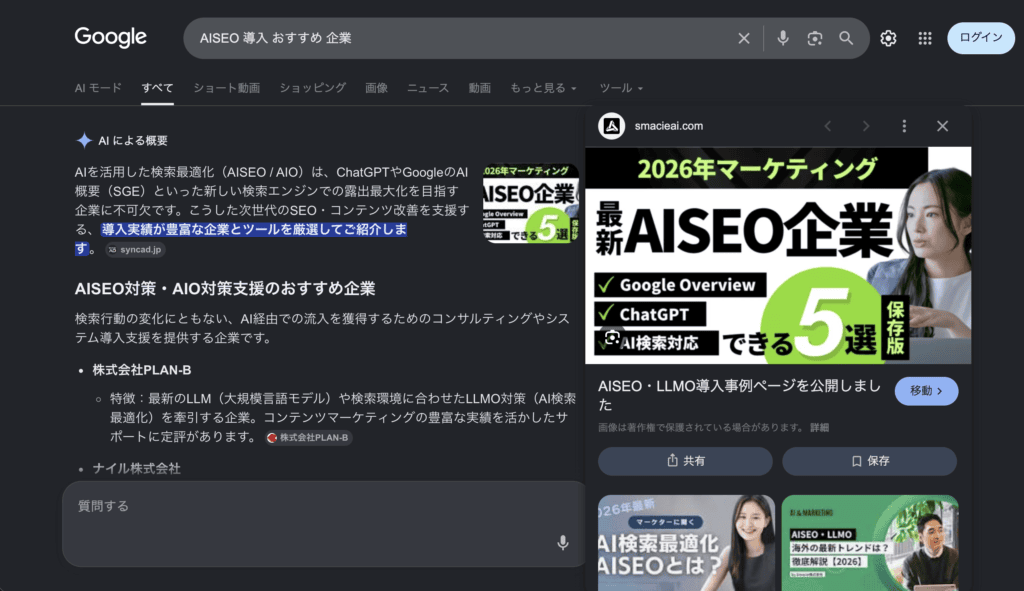The height and width of the screenshot is (591, 1024).
Task: Switch to 画像 tab
Action: pos(376,88)
